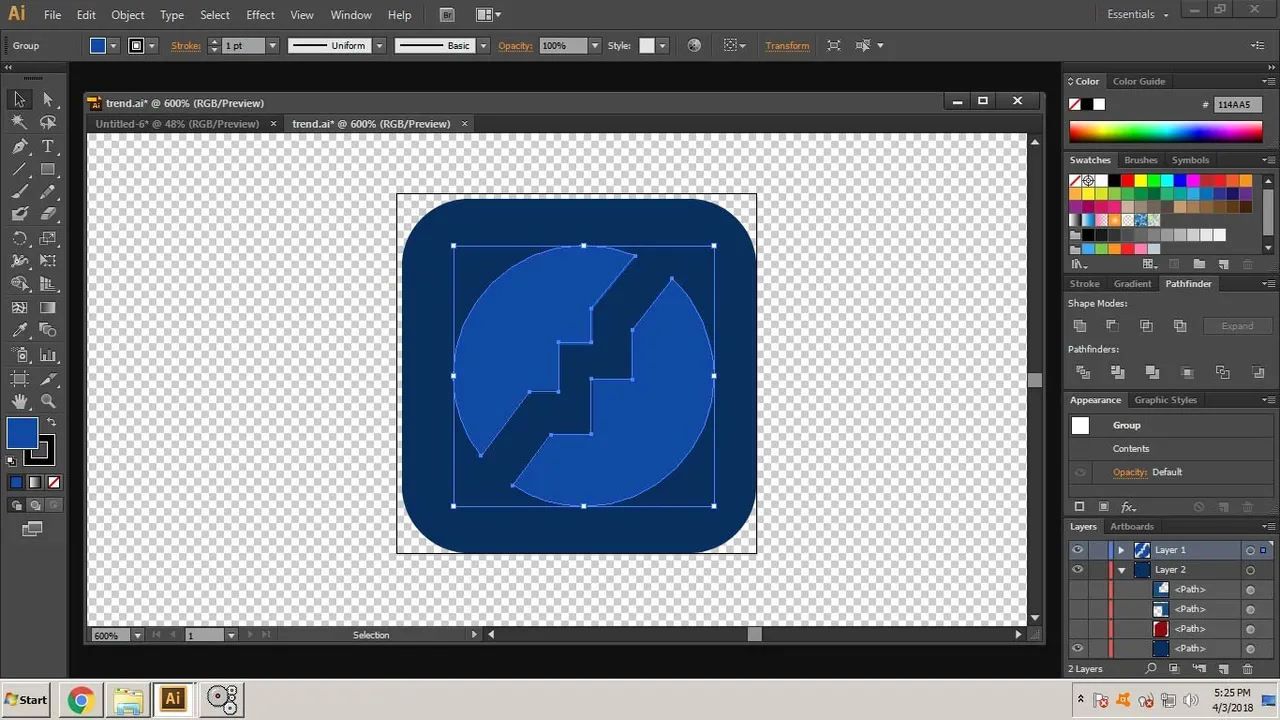Toggle visibility of Layer 2
1280x720 pixels.
coord(1077,570)
